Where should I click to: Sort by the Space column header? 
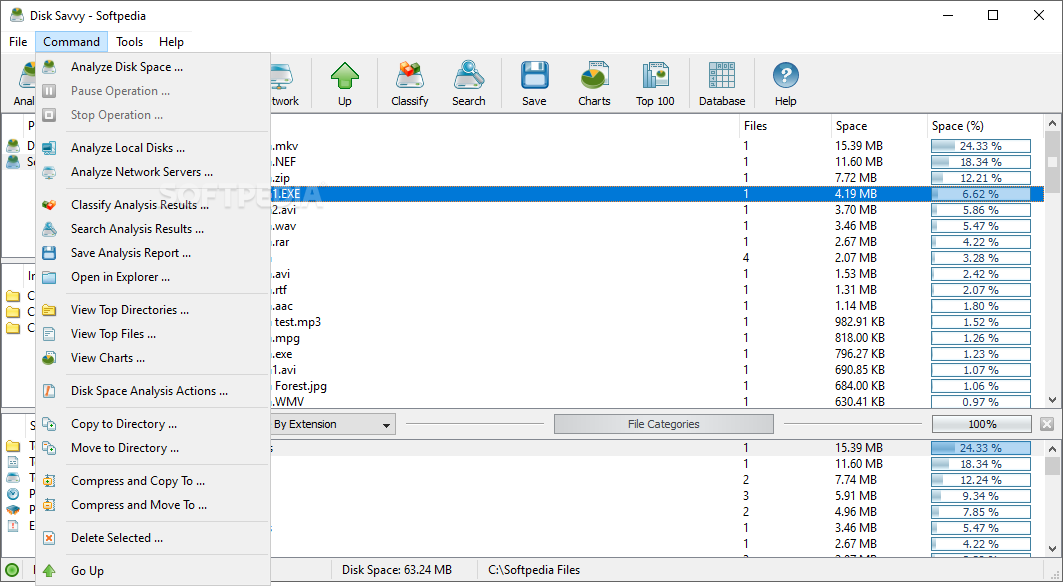point(878,126)
